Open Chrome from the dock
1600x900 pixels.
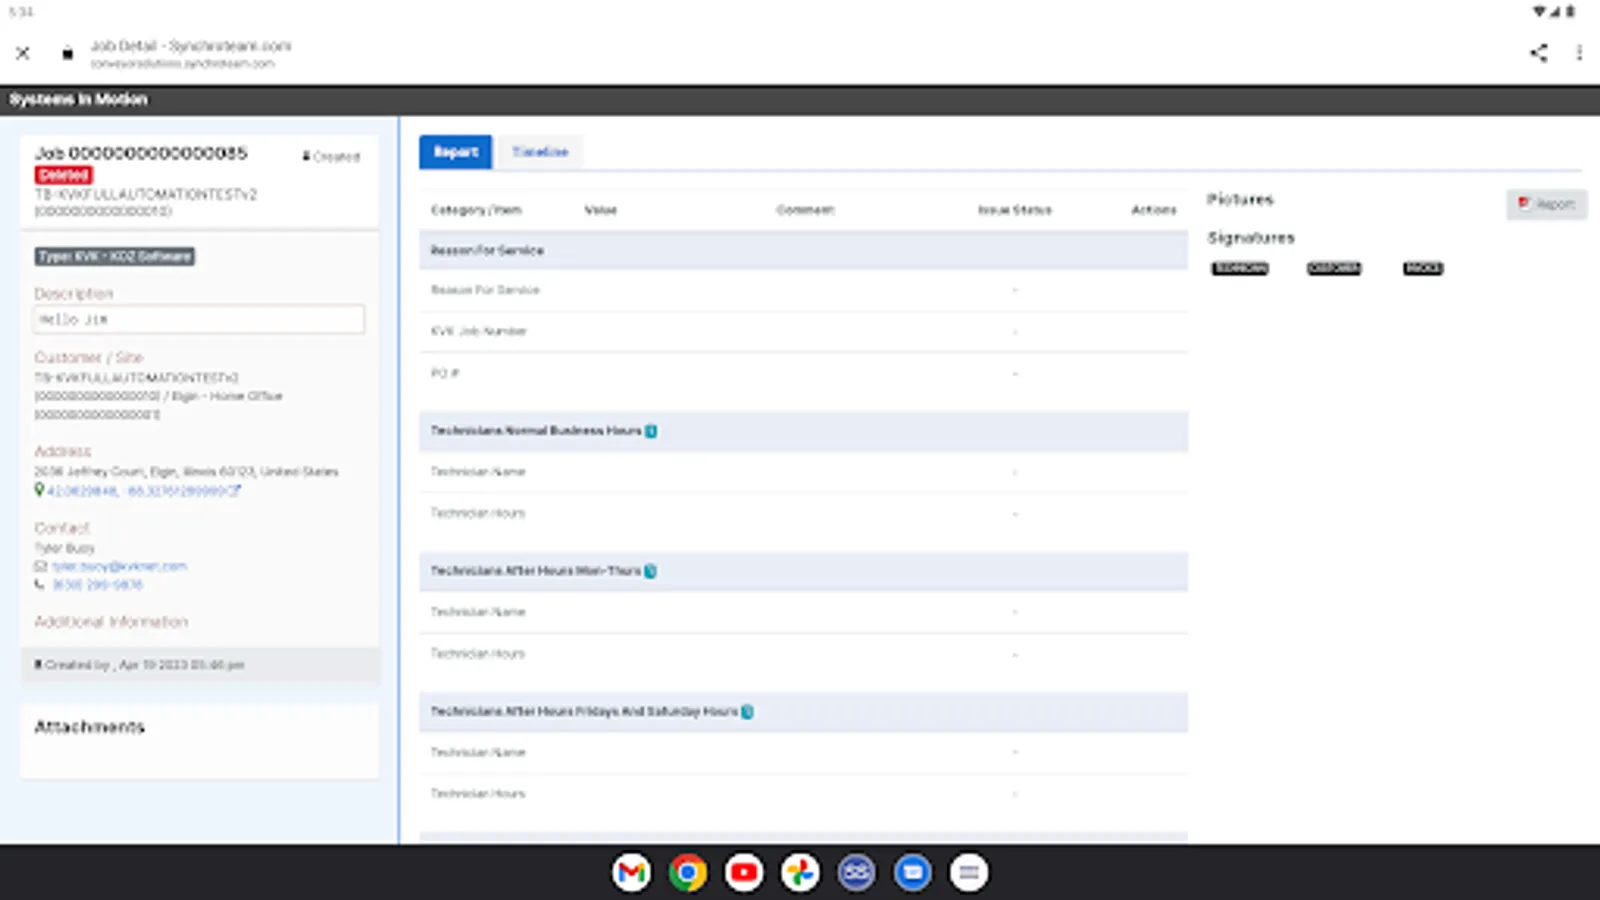(688, 873)
